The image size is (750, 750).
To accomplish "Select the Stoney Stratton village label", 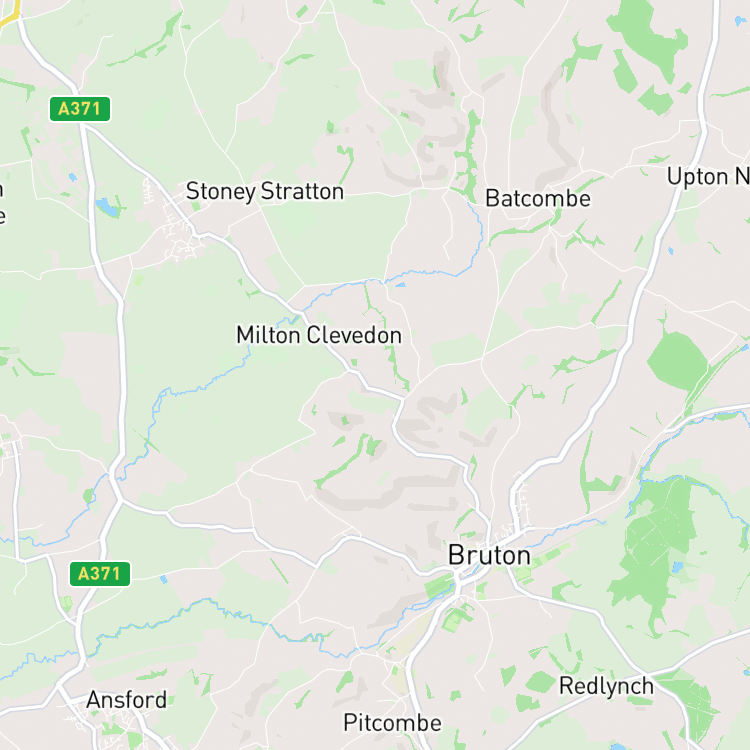I will click(x=265, y=192).
